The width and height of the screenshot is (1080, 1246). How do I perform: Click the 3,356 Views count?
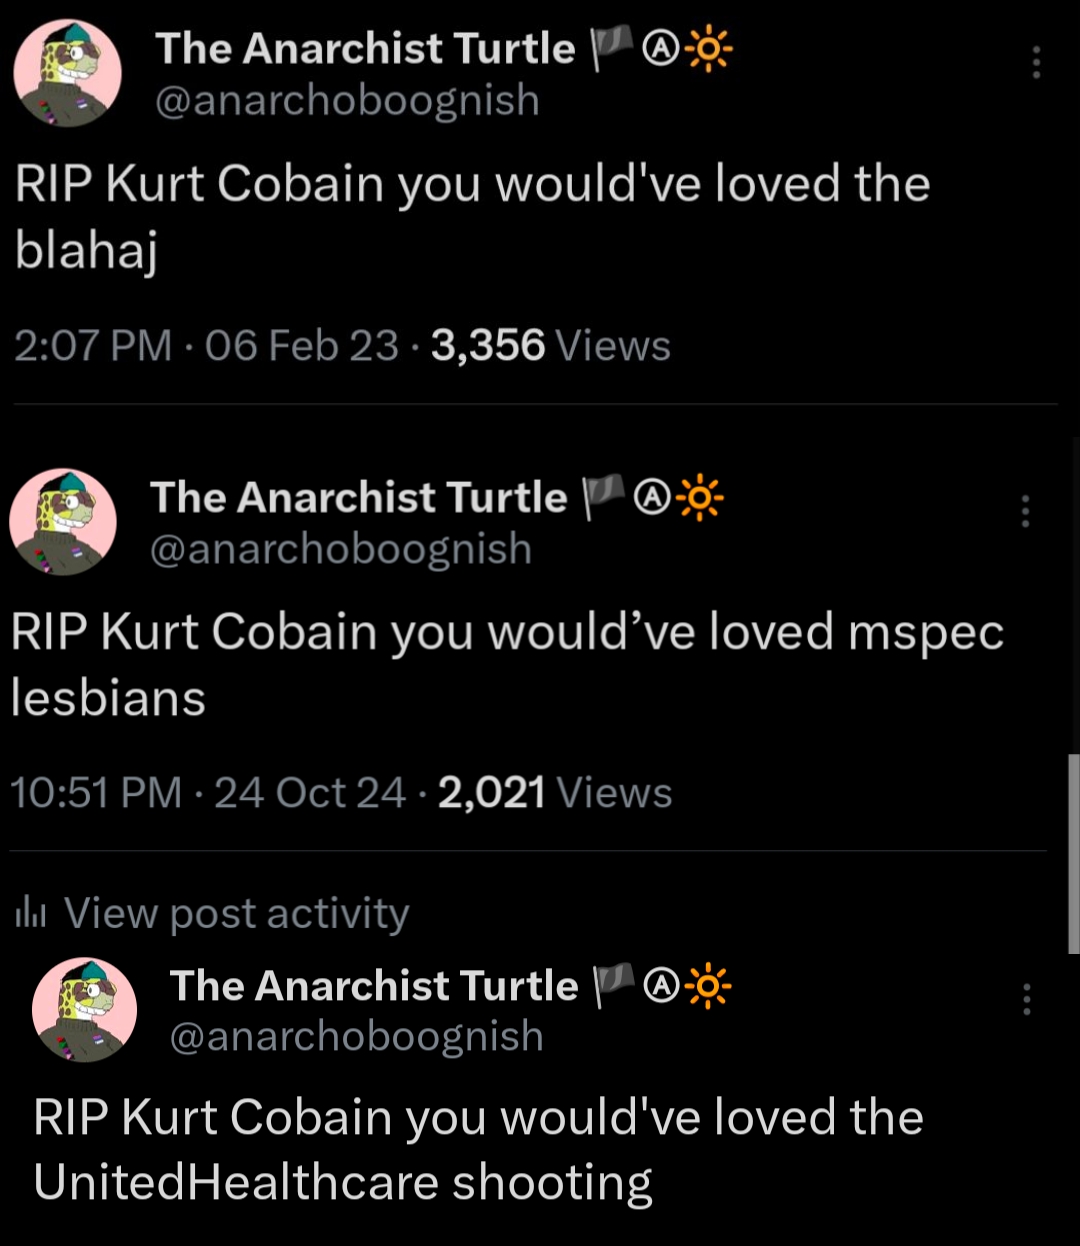click(x=551, y=345)
